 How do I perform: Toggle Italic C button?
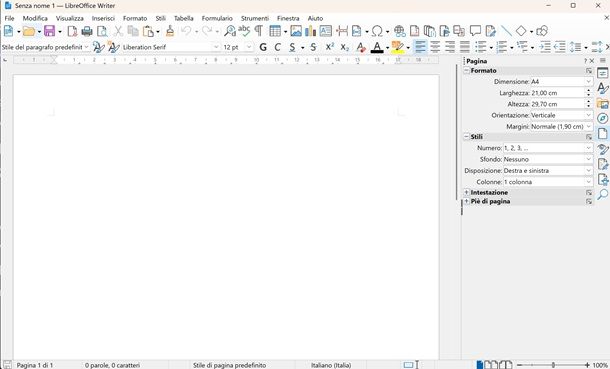click(277, 47)
